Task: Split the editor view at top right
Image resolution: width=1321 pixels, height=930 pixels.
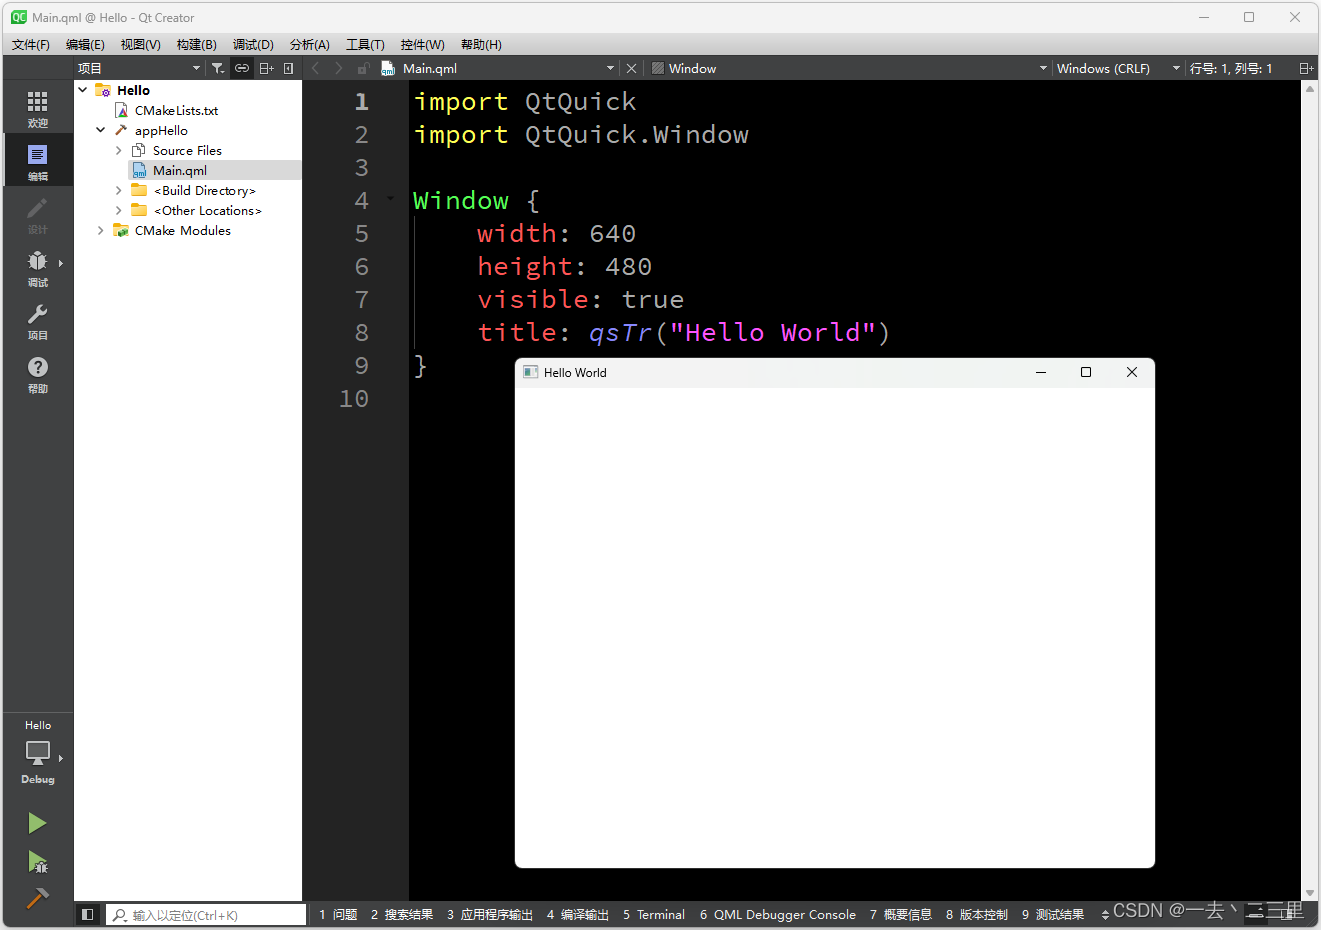Action: 1306,68
